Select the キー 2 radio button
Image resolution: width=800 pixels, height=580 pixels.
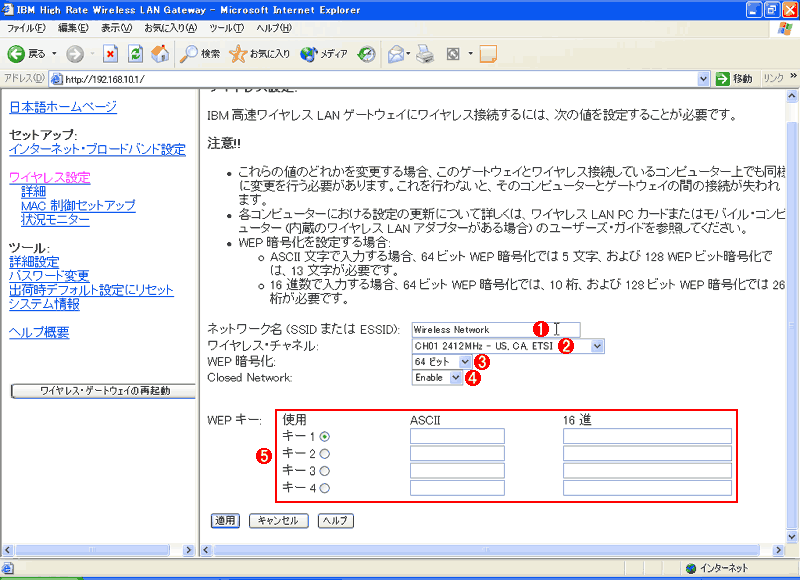(324, 453)
